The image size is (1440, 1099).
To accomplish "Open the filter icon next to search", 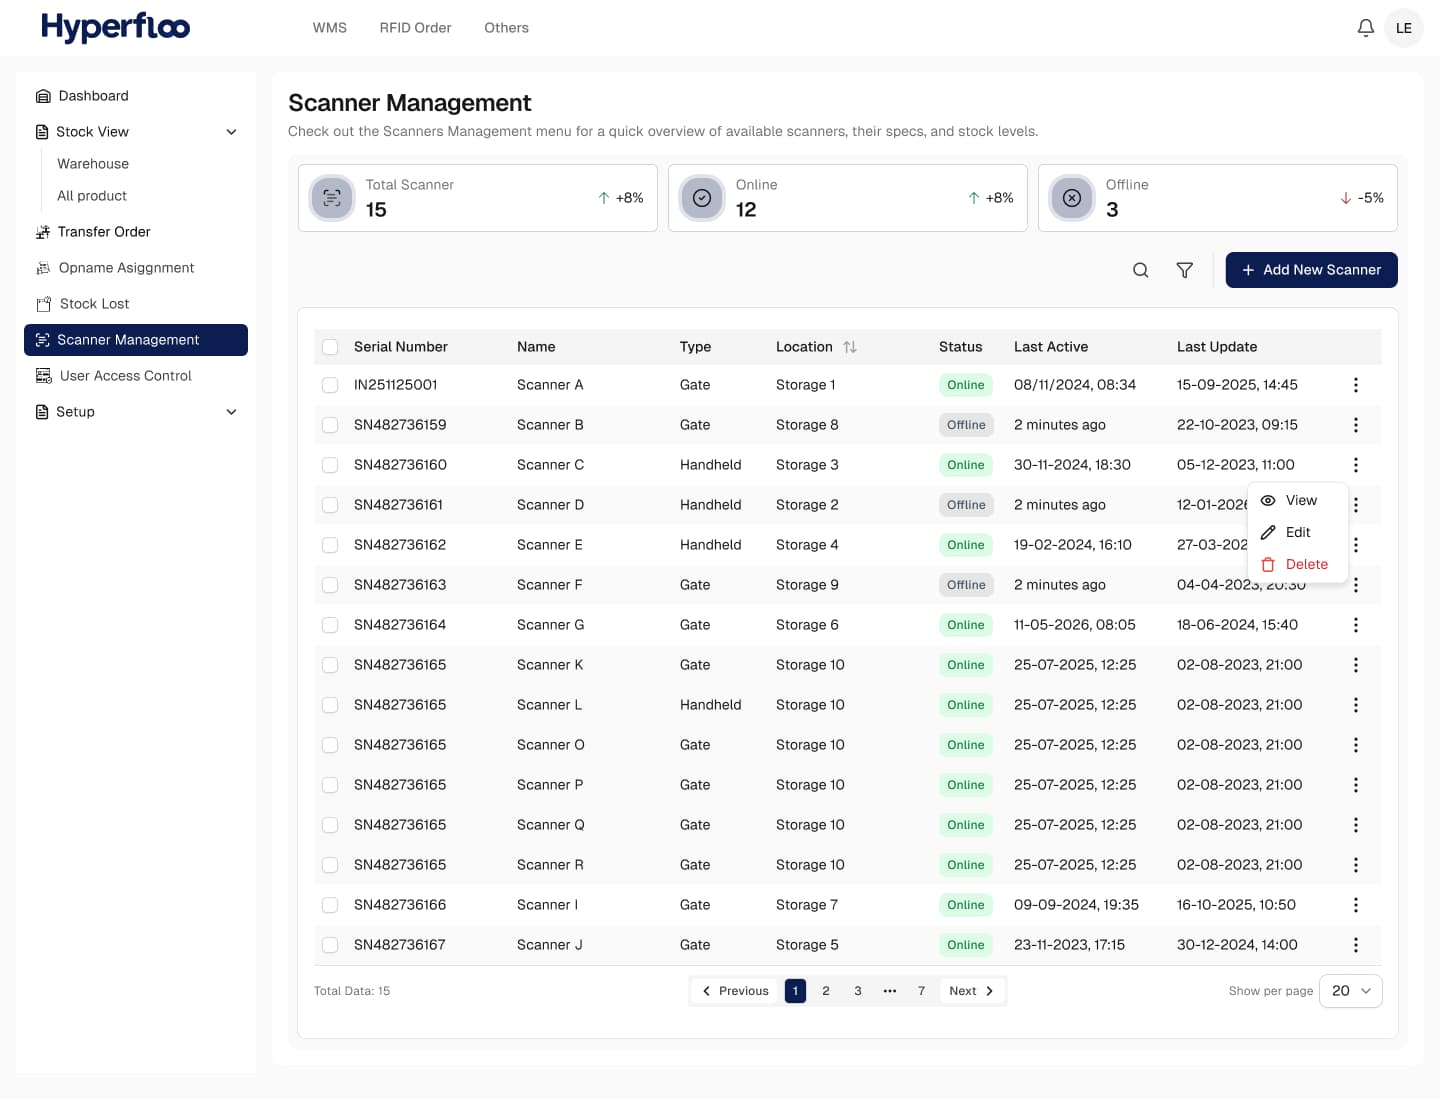I will pos(1185,270).
